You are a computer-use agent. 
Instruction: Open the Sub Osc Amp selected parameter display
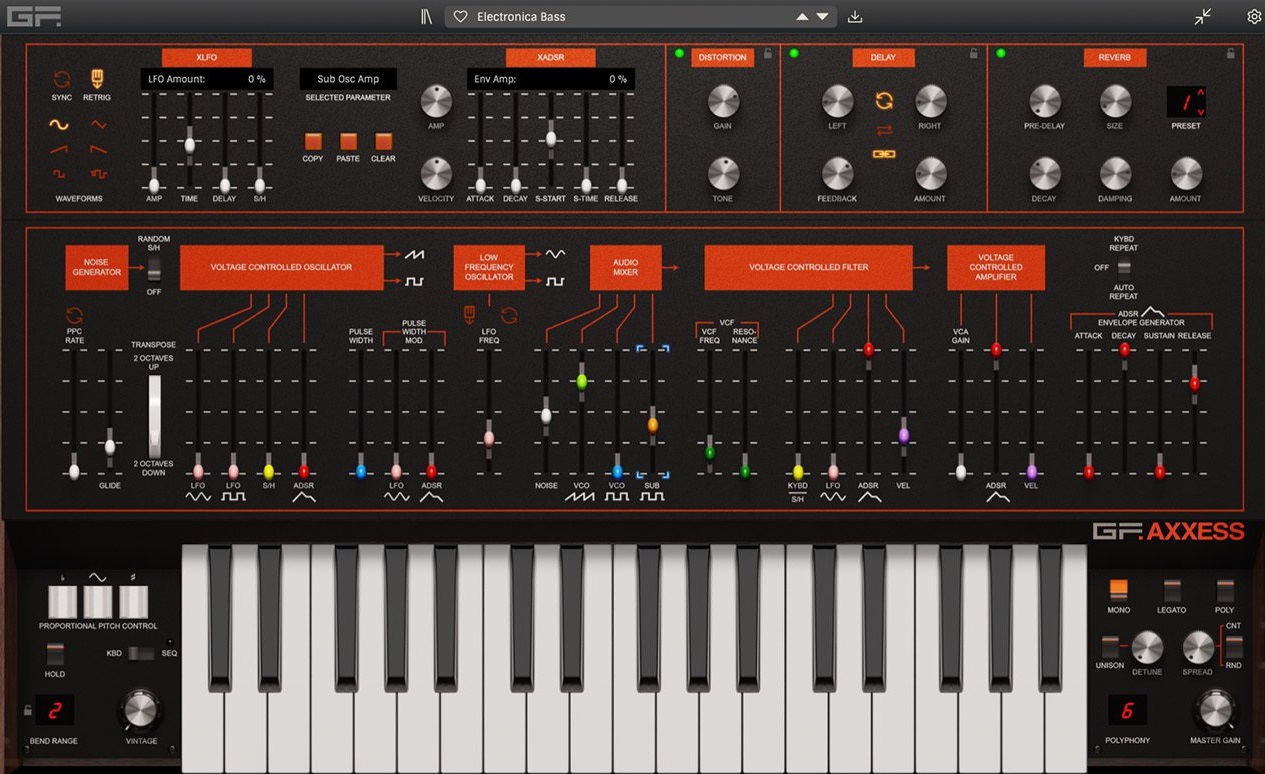(x=347, y=79)
